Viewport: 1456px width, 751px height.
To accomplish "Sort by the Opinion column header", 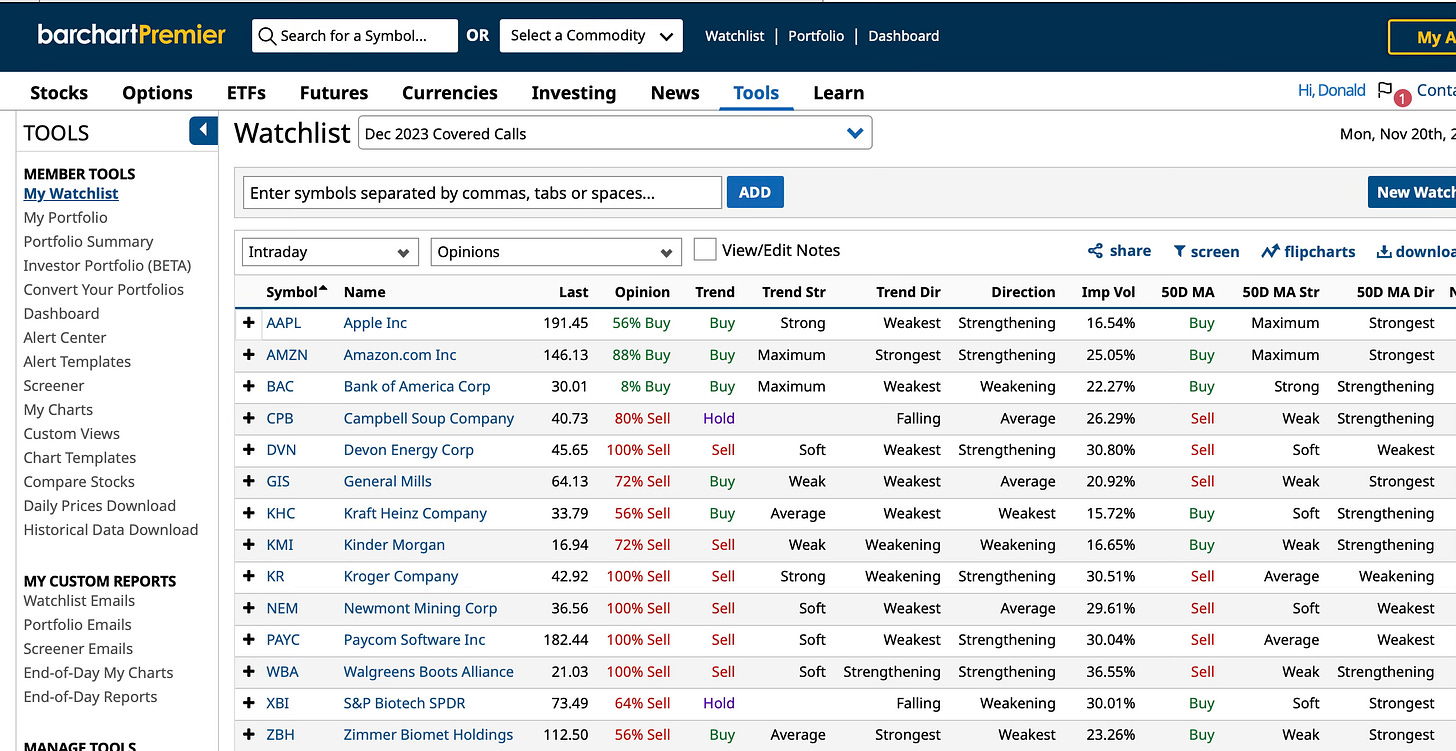I will pos(642,292).
